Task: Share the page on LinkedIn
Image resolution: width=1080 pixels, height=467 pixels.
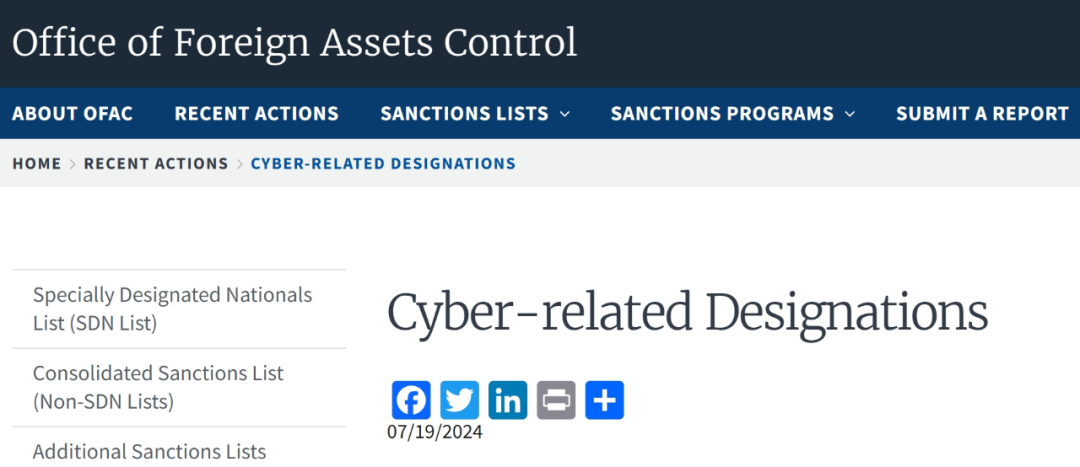Action: click(x=508, y=400)
